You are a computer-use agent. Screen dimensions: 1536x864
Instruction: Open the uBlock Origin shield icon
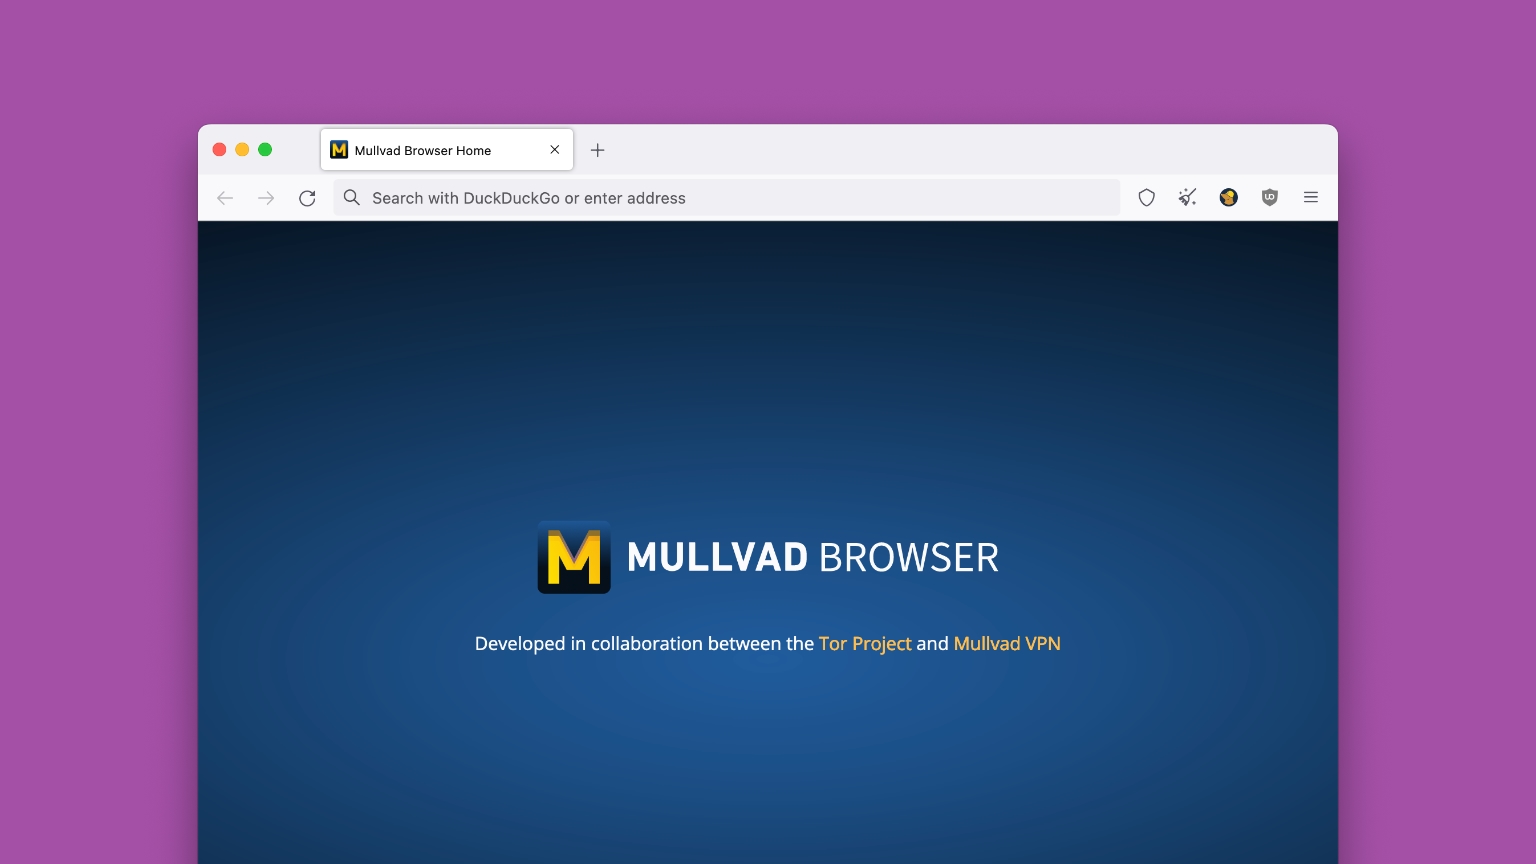[x=1270, y=198]
